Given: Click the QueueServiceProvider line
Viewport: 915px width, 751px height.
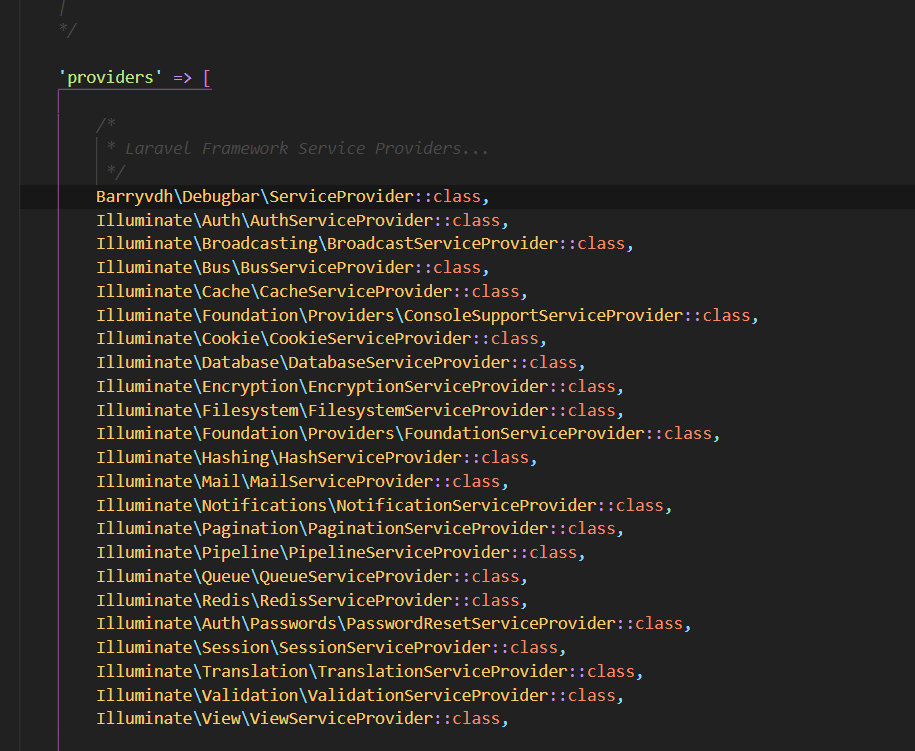Looking at the screenshot, I should [x=312, y=577].
